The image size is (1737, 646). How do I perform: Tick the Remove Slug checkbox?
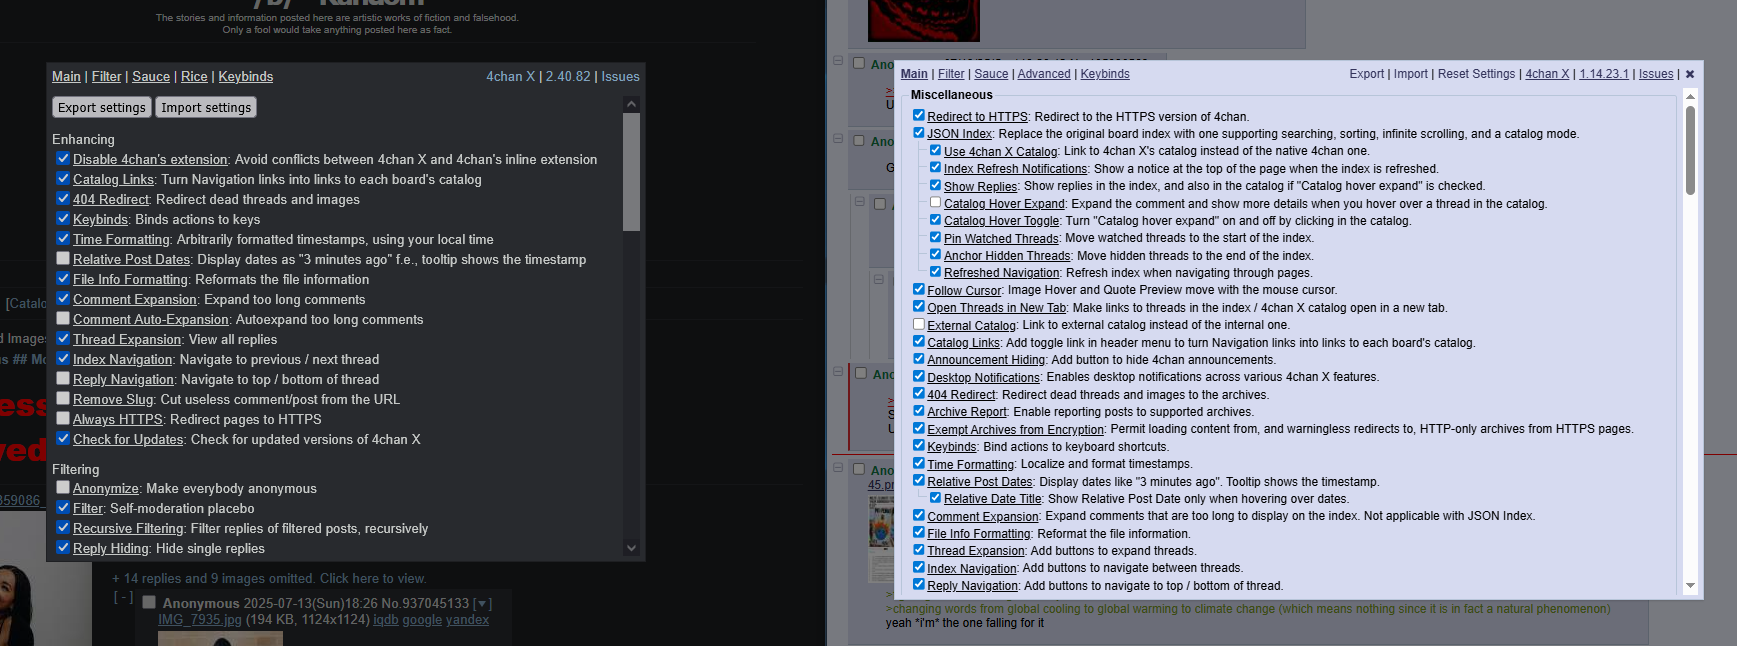tap(63, 398)
